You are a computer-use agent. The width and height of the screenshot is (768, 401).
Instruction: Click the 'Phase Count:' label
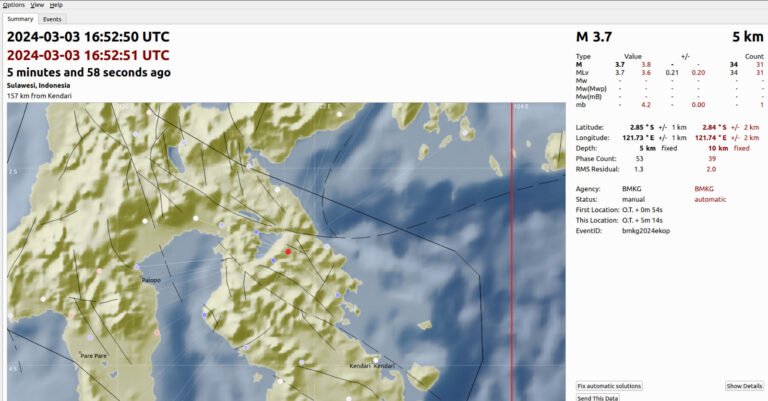[x=596, y=159]
